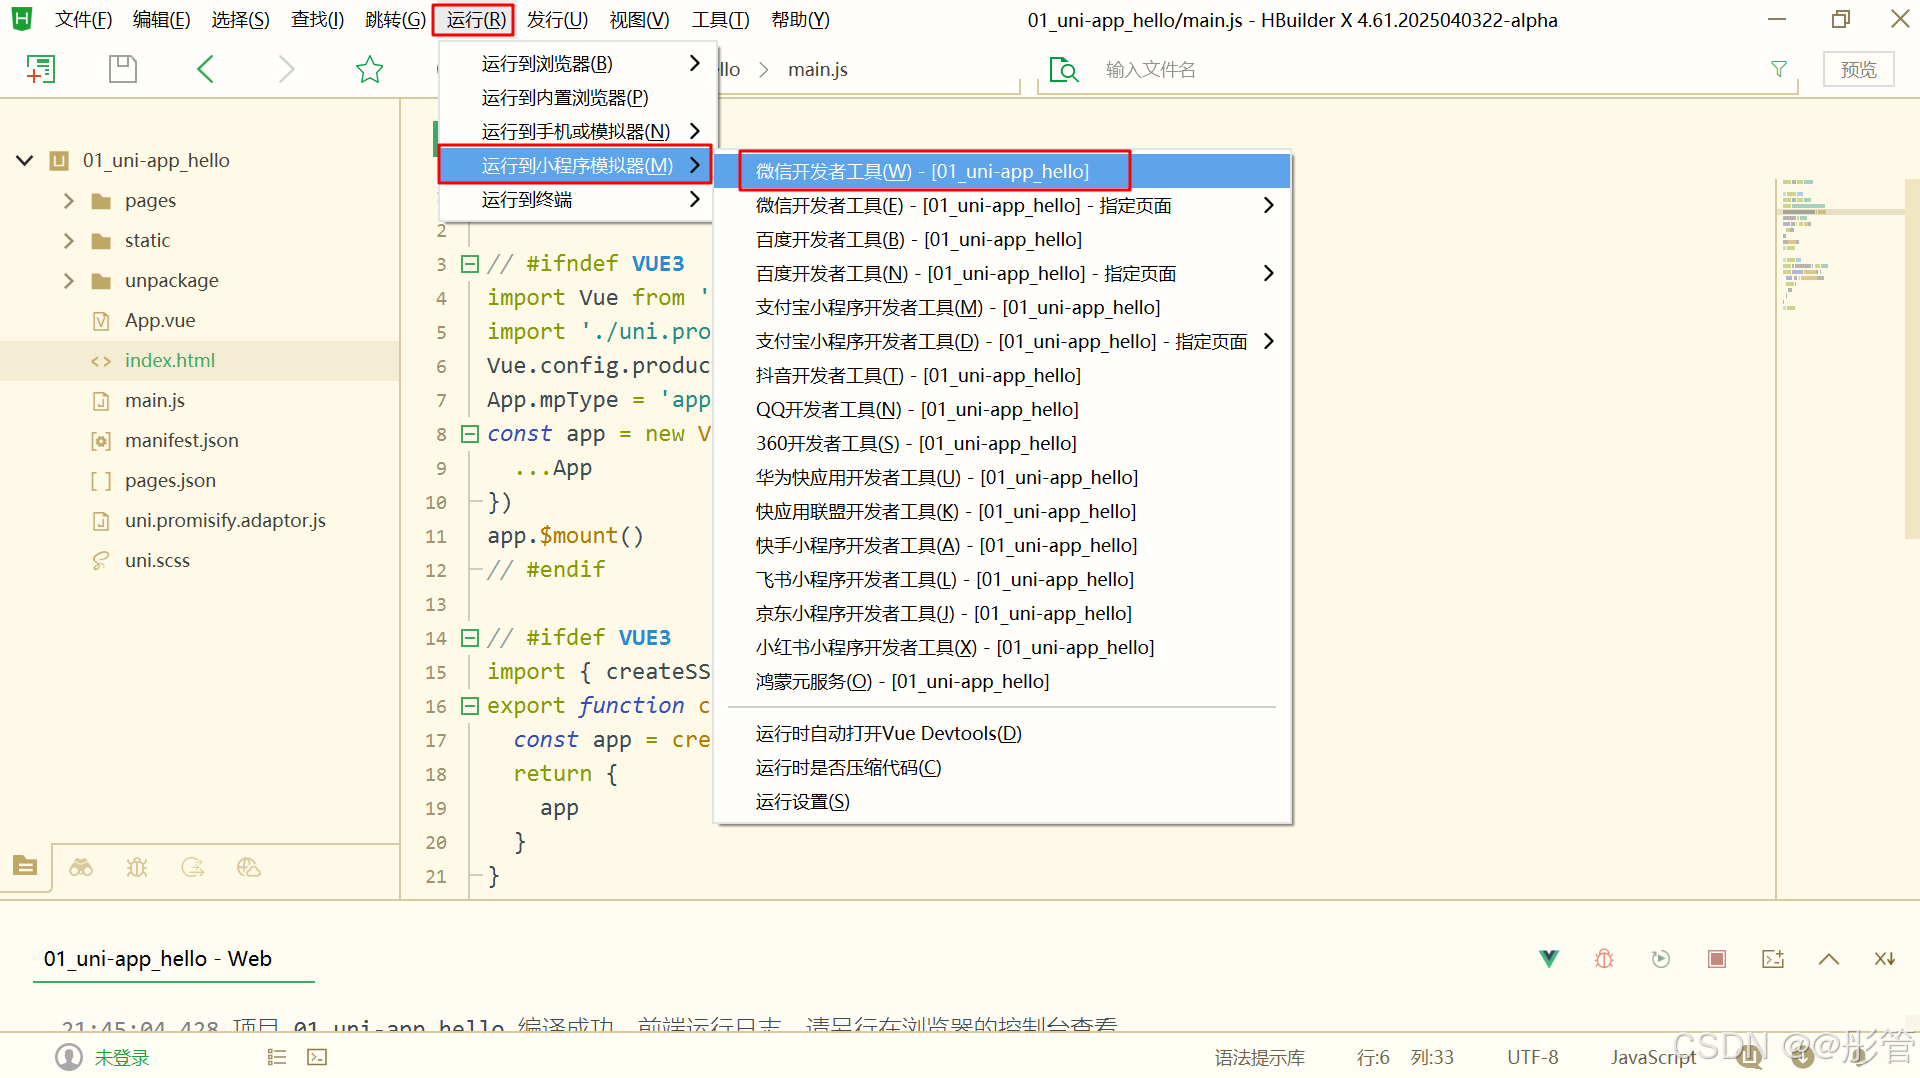Screen dimensions: 1920x1078
Task: Run with 百度开发者工具(B)
Action: [1003, 239]
